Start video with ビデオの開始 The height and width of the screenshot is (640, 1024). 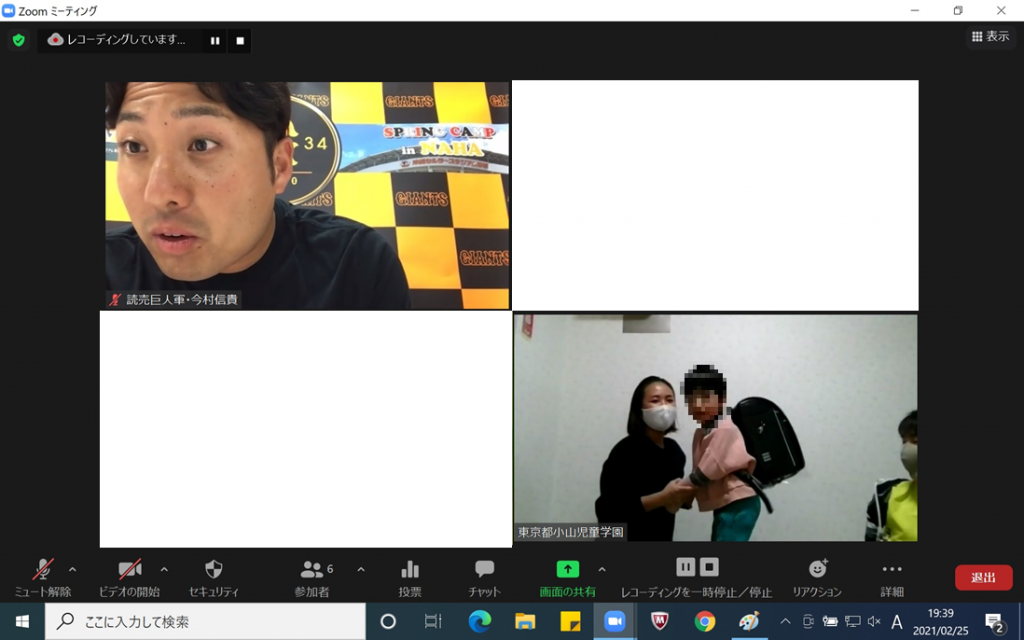coord(129,579)
